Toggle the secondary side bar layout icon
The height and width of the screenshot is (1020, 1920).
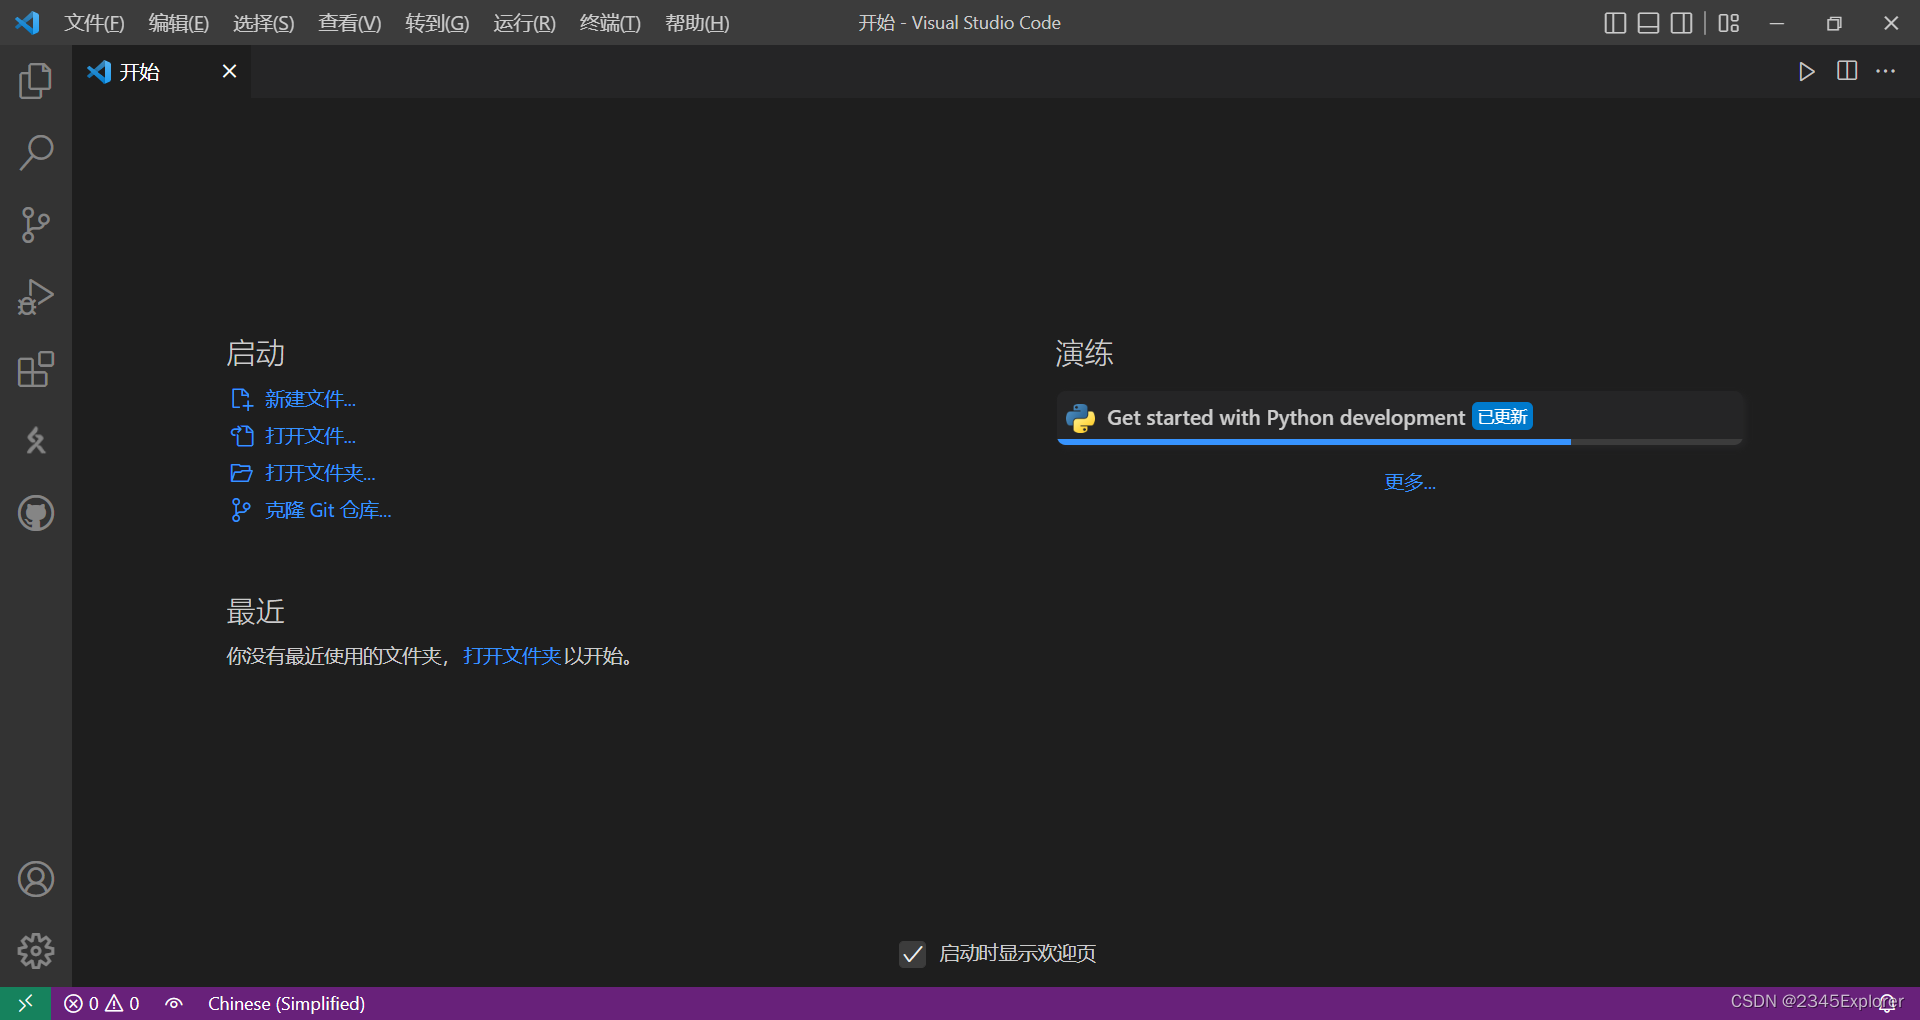point(1682,23)
